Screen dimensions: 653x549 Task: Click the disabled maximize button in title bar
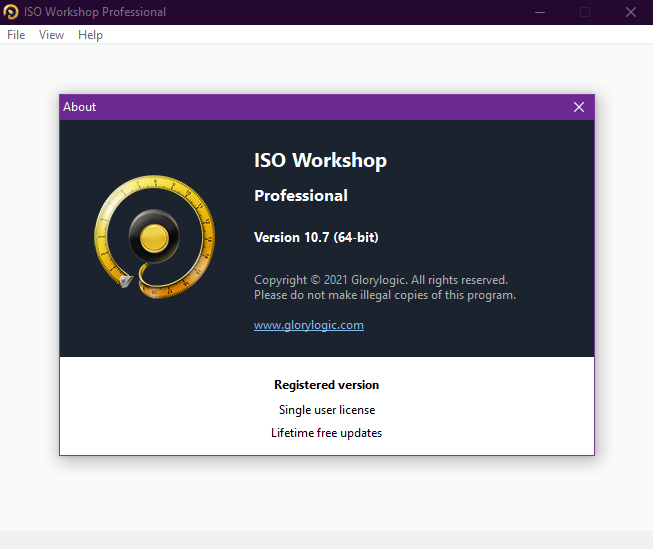click(x=585, y=12)
